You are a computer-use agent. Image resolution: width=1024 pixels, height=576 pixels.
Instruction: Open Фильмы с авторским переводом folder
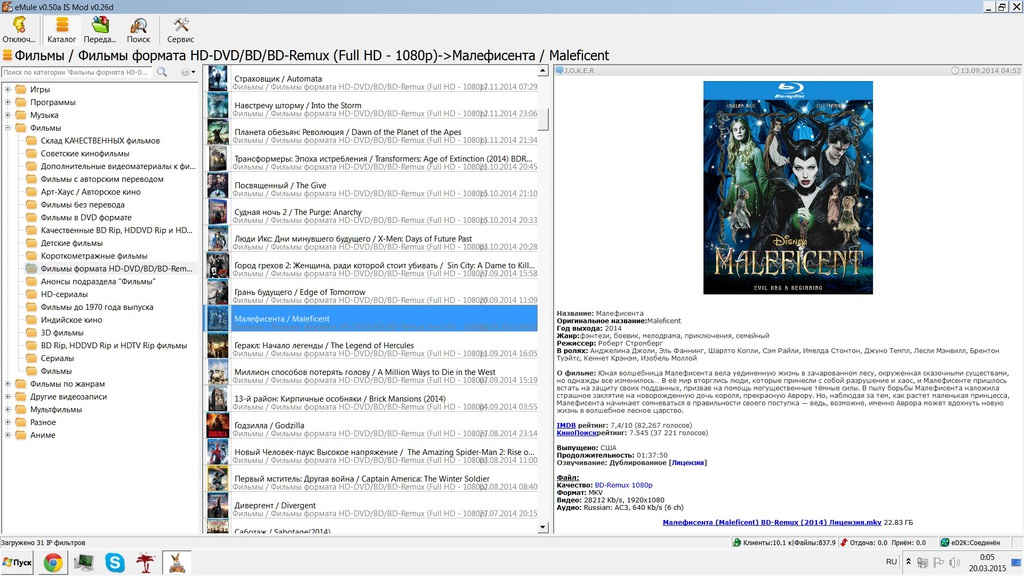[x=95, y=179]
